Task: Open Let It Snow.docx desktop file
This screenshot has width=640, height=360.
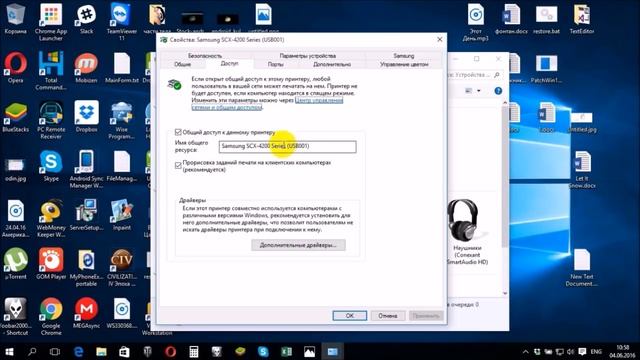Action: click(582, 169)
